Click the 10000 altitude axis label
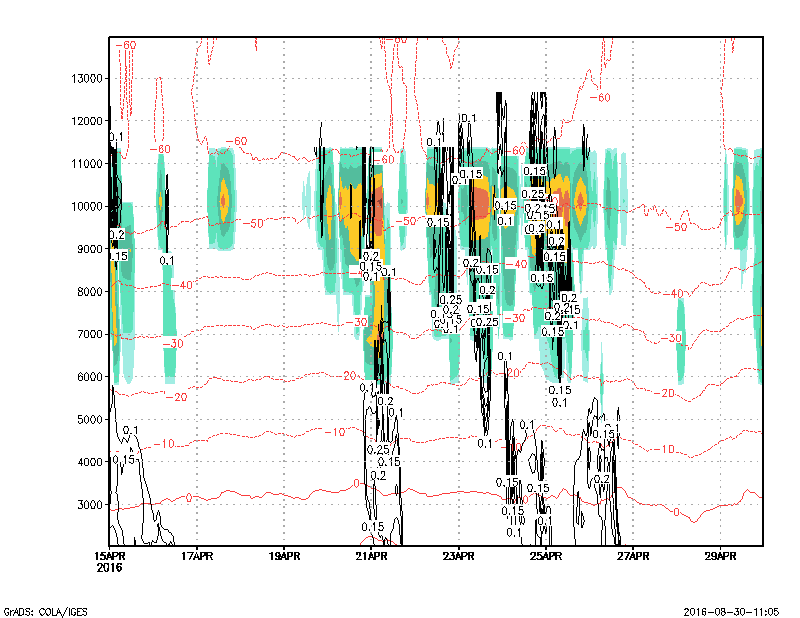Image resolution: width=800 pixels, height=618 pixels. point(87,207)
